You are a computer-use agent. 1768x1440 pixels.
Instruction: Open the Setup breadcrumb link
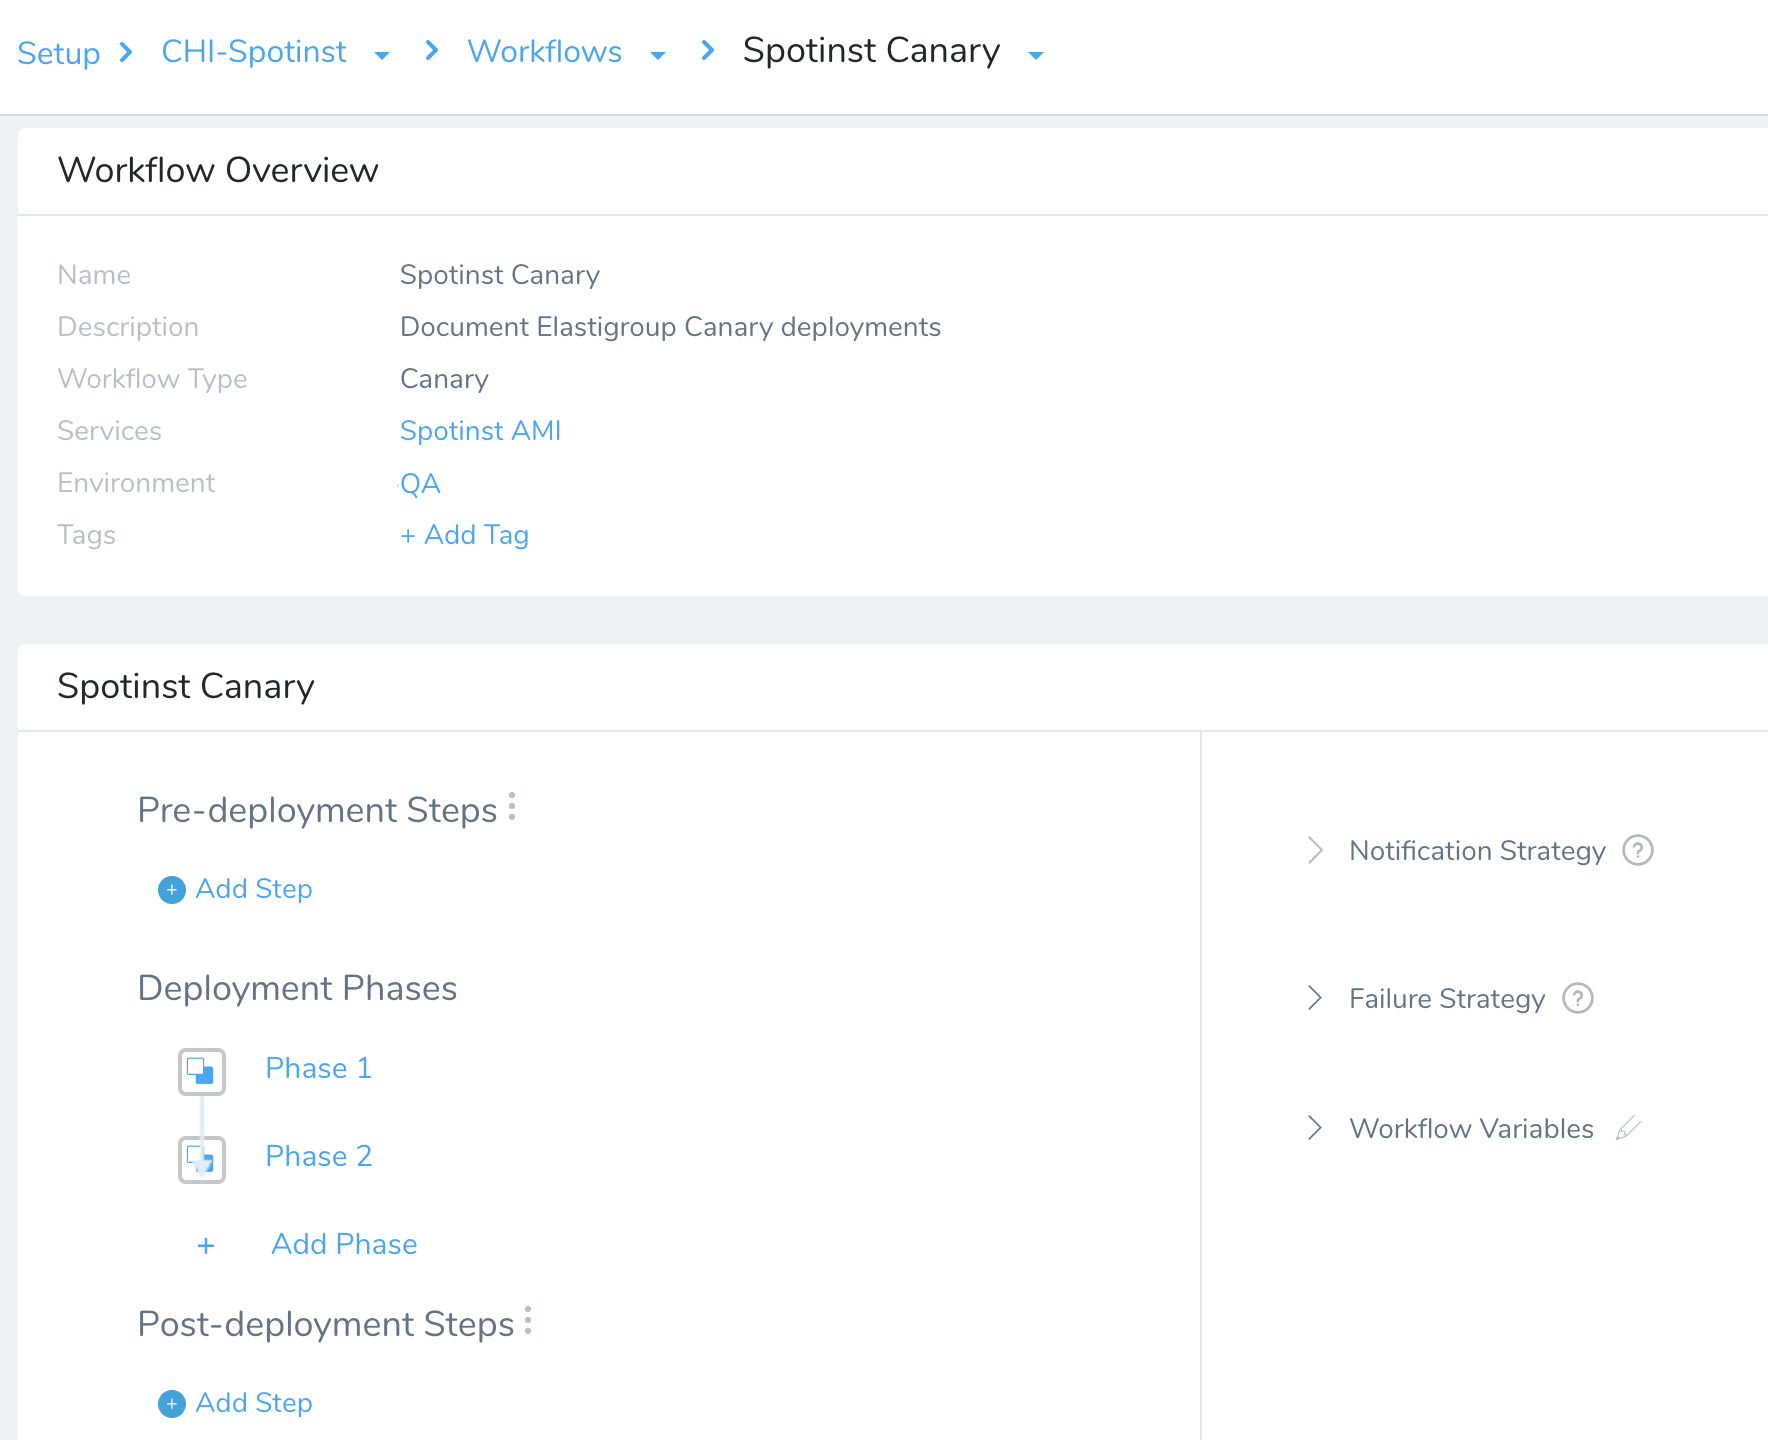pos(59,52)
